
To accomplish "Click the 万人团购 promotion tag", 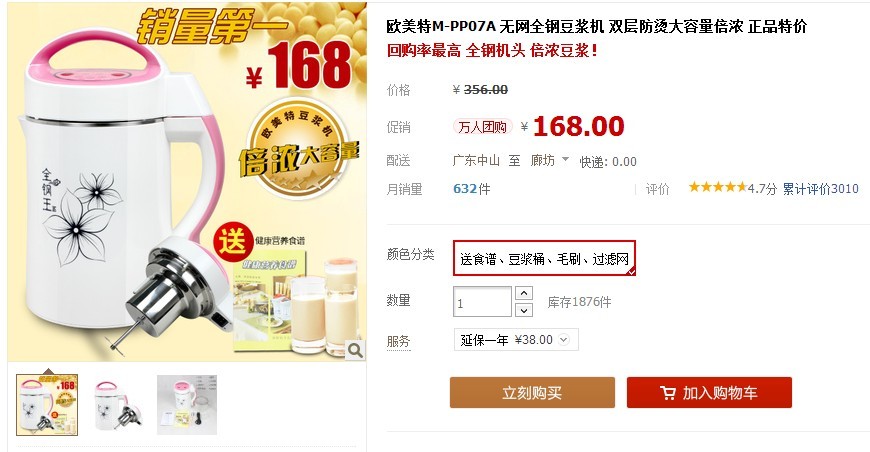I will pyautogui.click(x=483, y=127).
